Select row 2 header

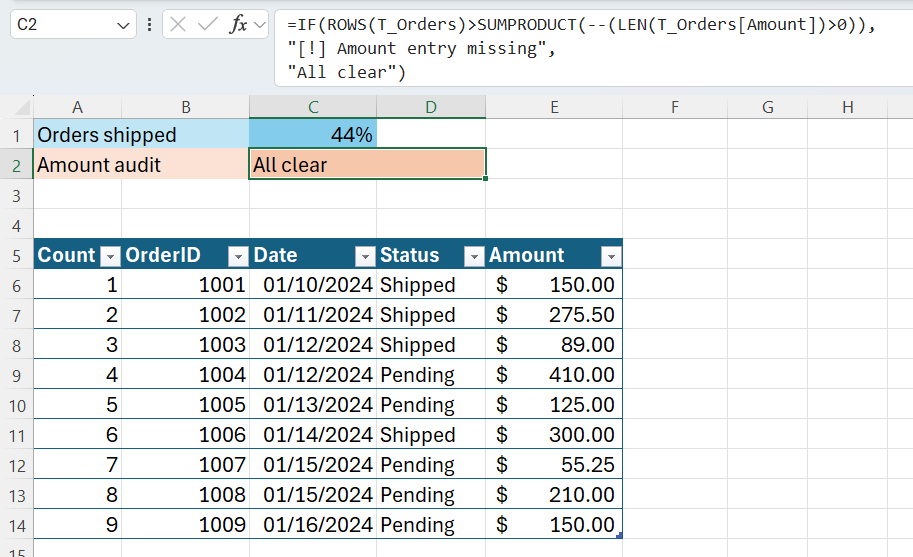pyautogui.click(x=16, y=165)
